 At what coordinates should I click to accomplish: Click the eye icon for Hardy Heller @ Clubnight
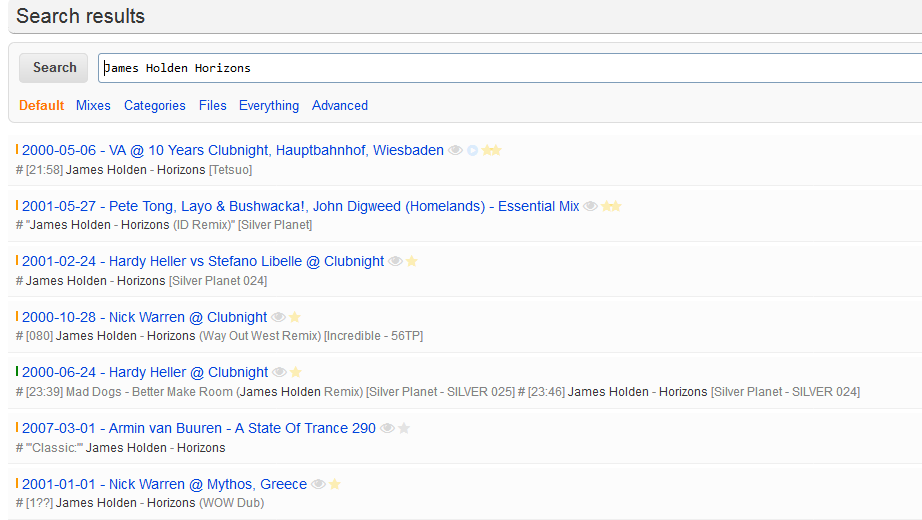(280, 372)
